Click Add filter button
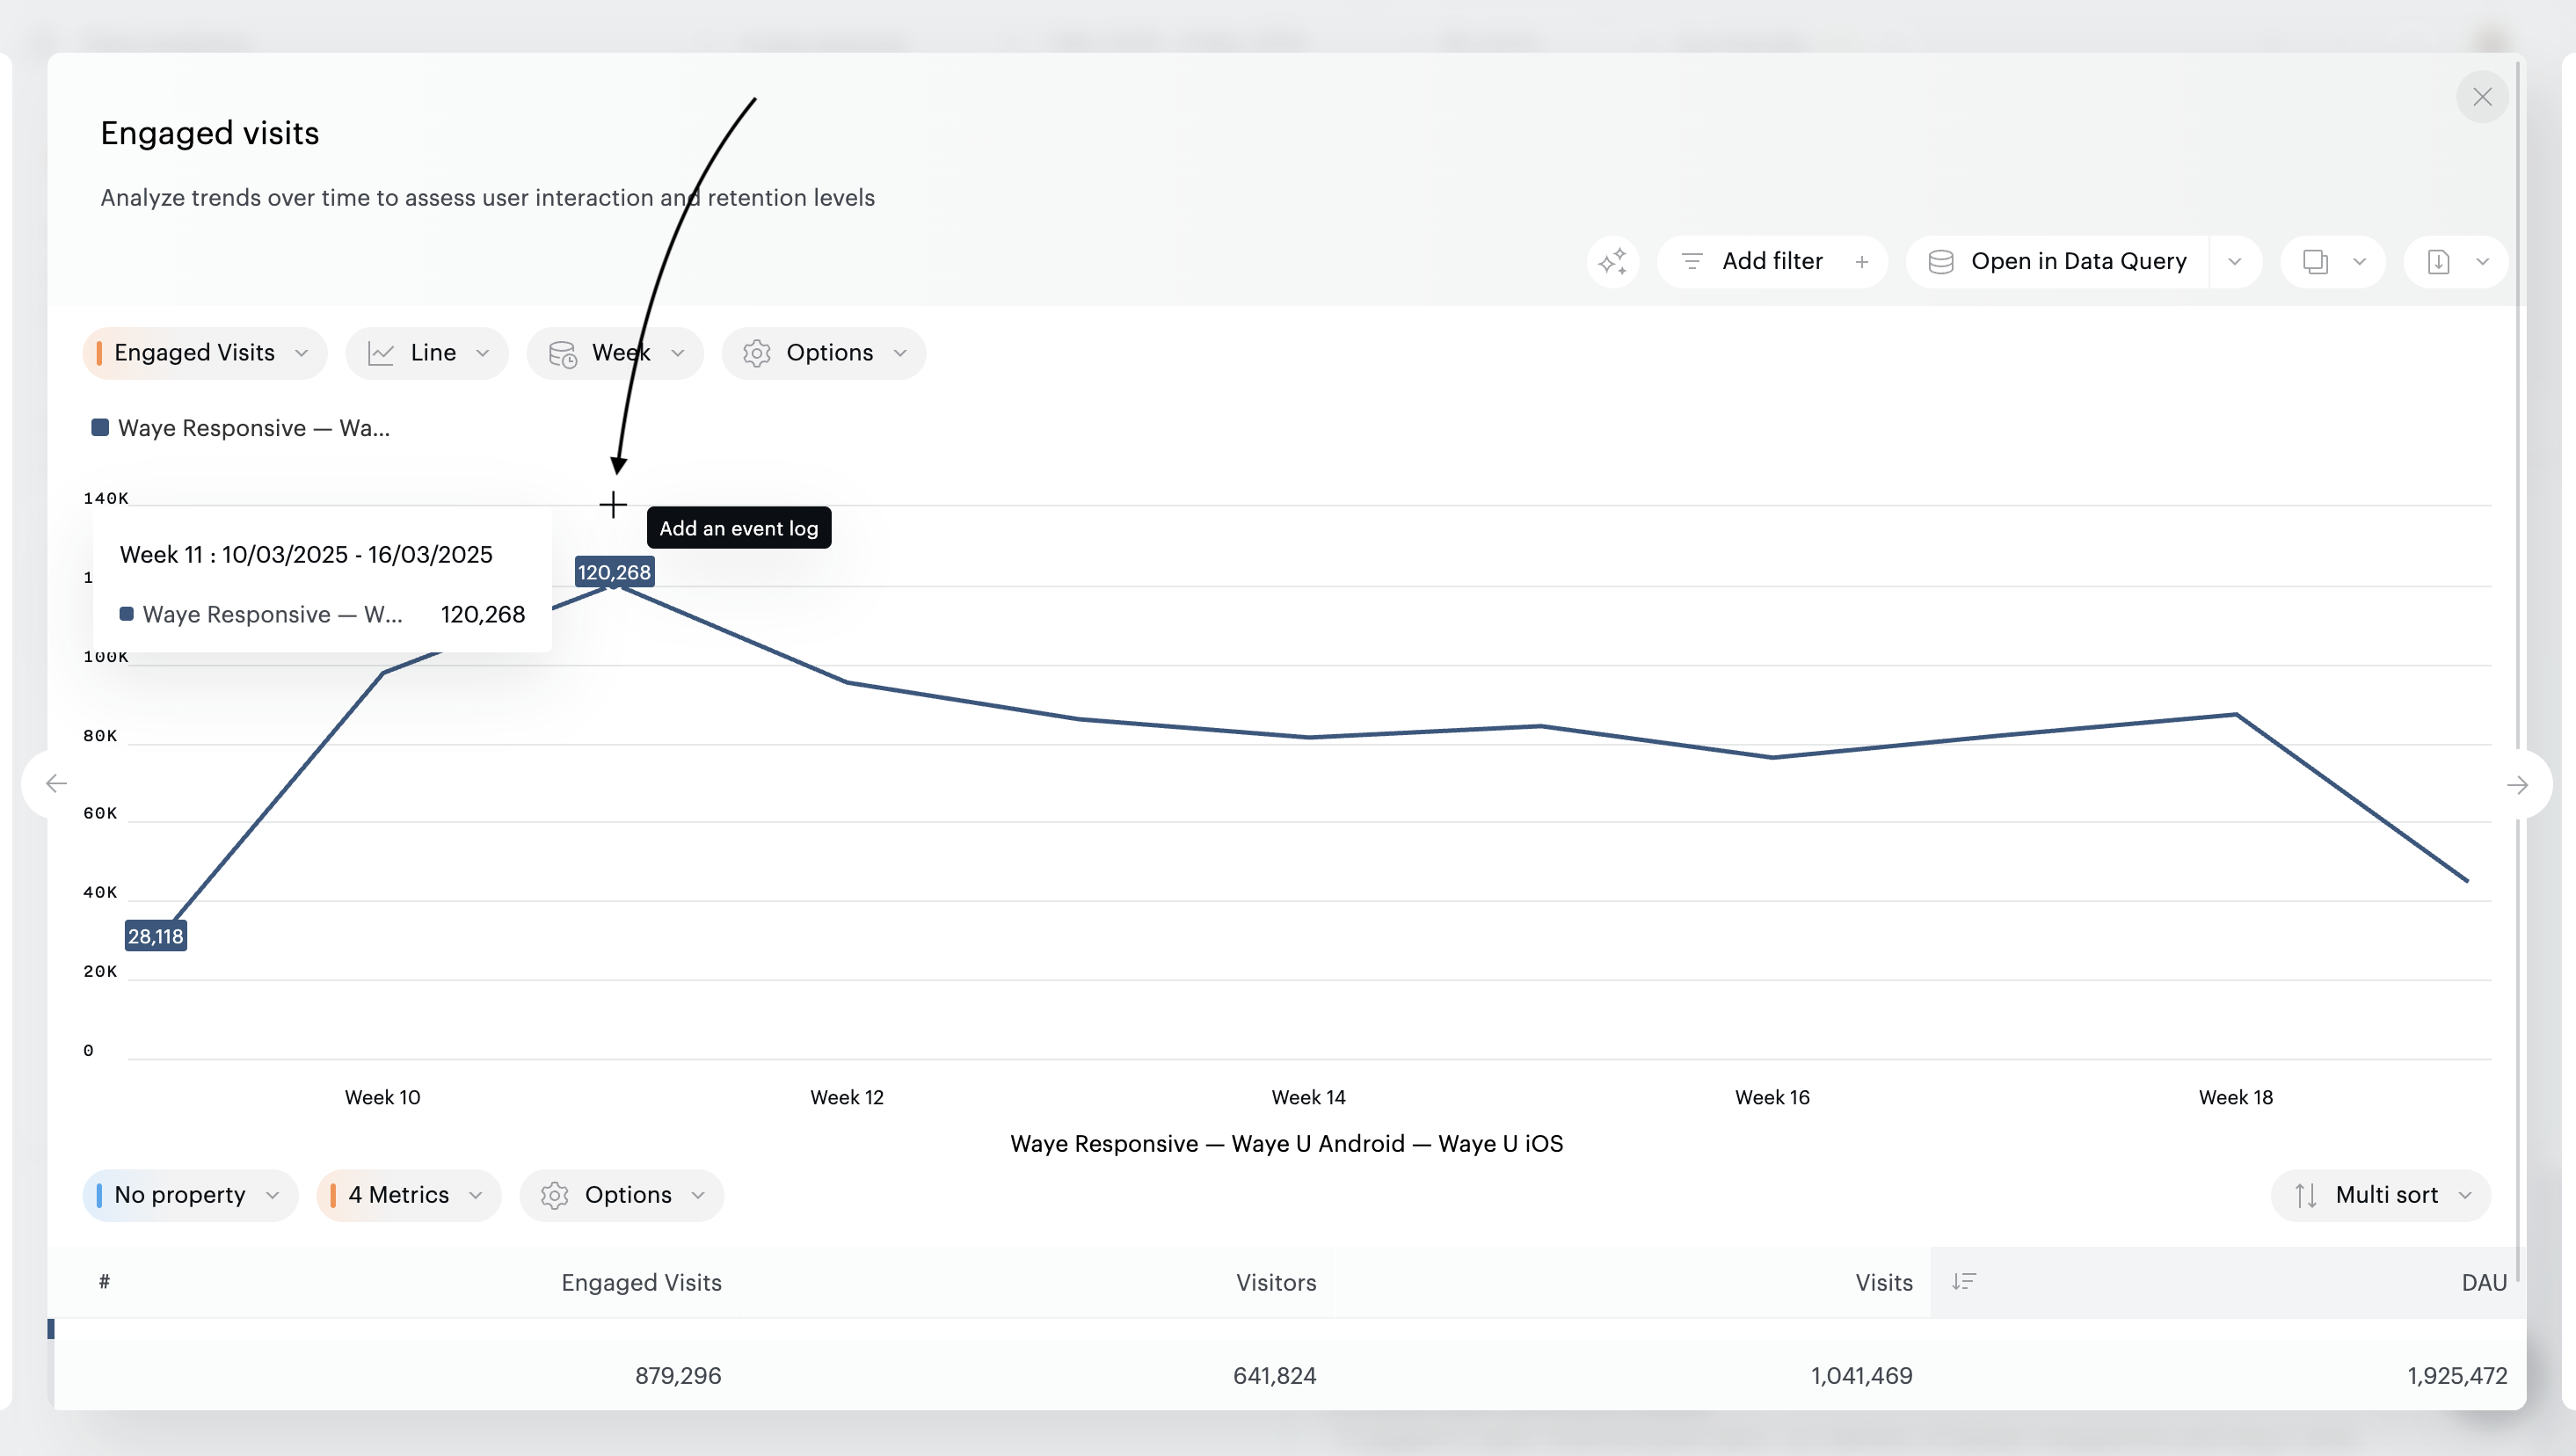 1771,262
